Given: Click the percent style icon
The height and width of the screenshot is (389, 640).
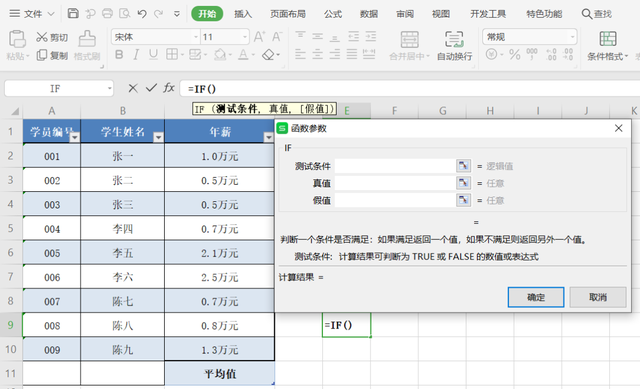Looking at the screenshot, I should [x=515, y=54].
